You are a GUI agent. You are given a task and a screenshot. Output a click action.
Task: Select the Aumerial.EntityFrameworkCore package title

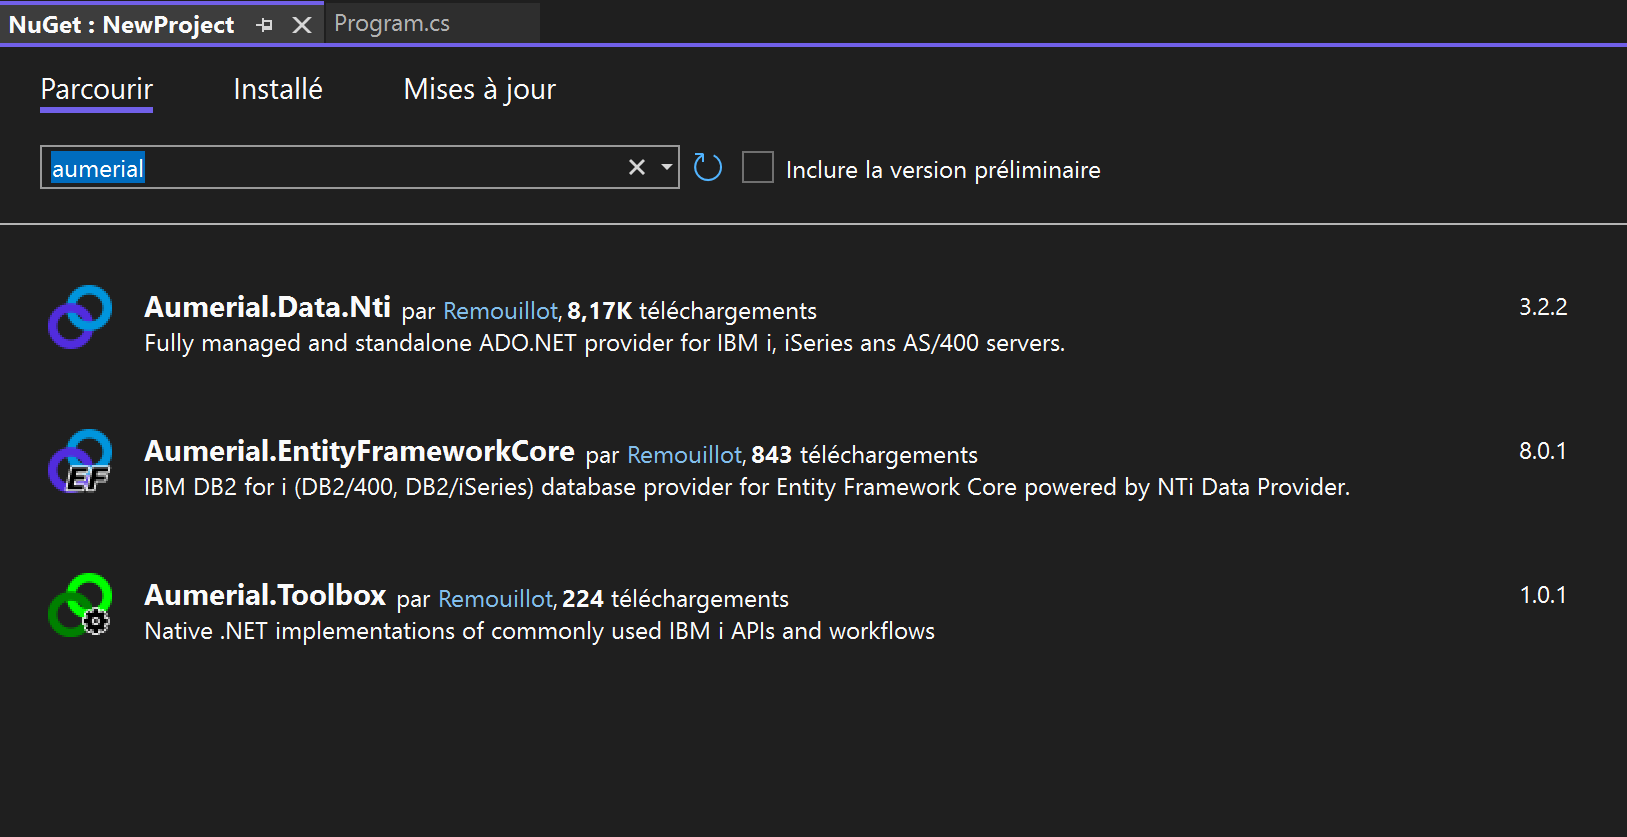coord(359,451)
